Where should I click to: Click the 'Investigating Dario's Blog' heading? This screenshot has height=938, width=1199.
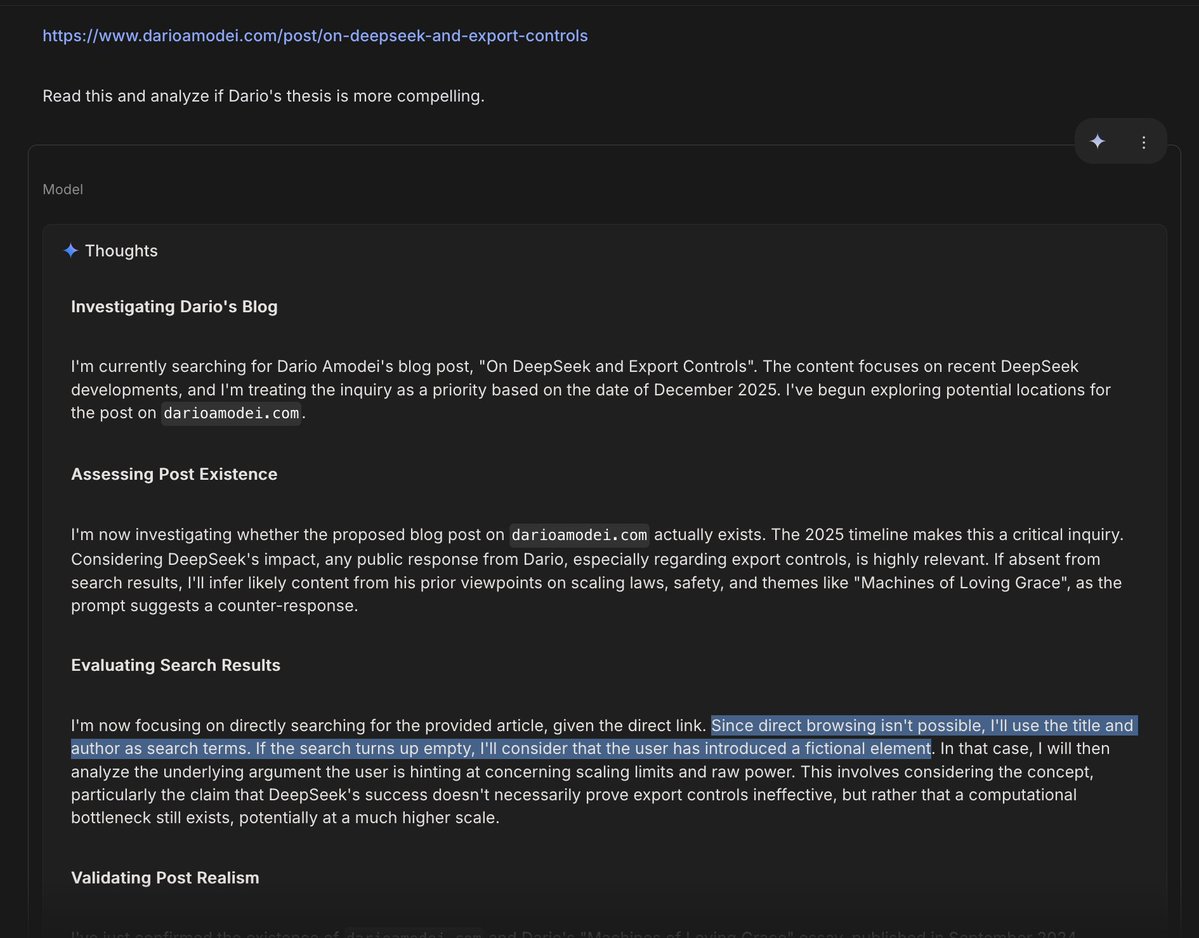(x=174, y=307)
